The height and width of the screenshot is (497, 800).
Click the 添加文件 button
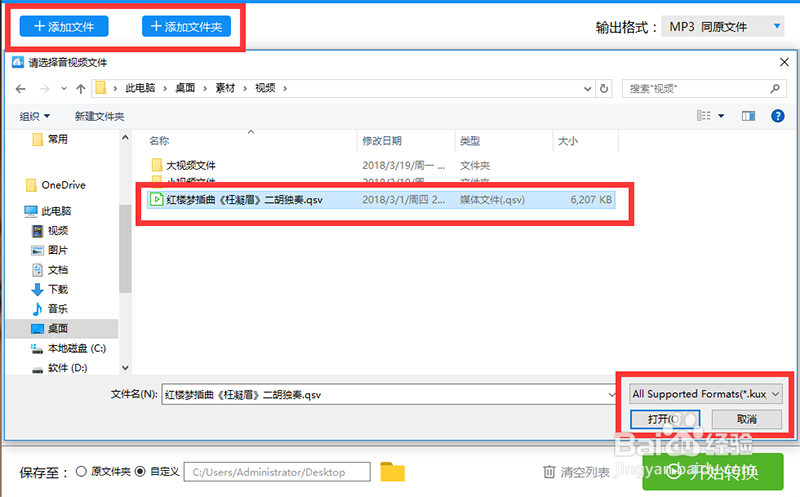click(64, 27)
